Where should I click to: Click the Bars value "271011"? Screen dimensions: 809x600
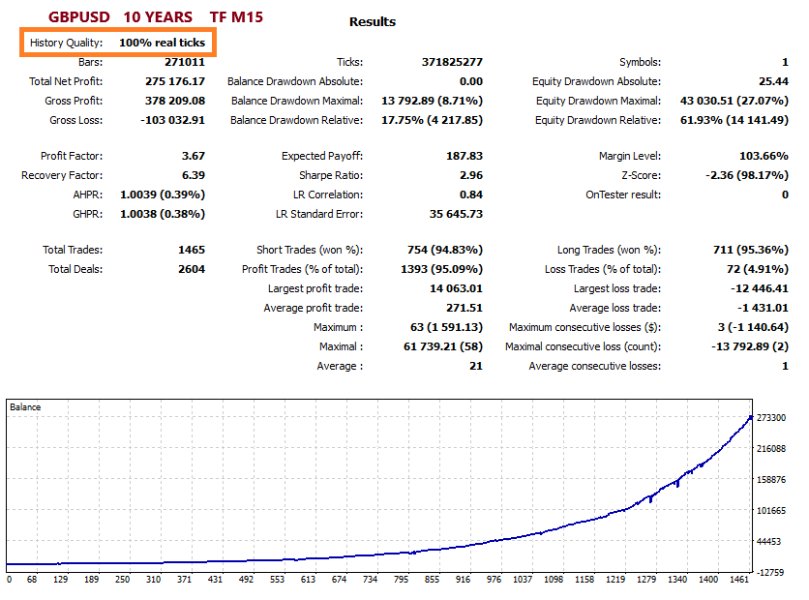[x=185, y=62]
